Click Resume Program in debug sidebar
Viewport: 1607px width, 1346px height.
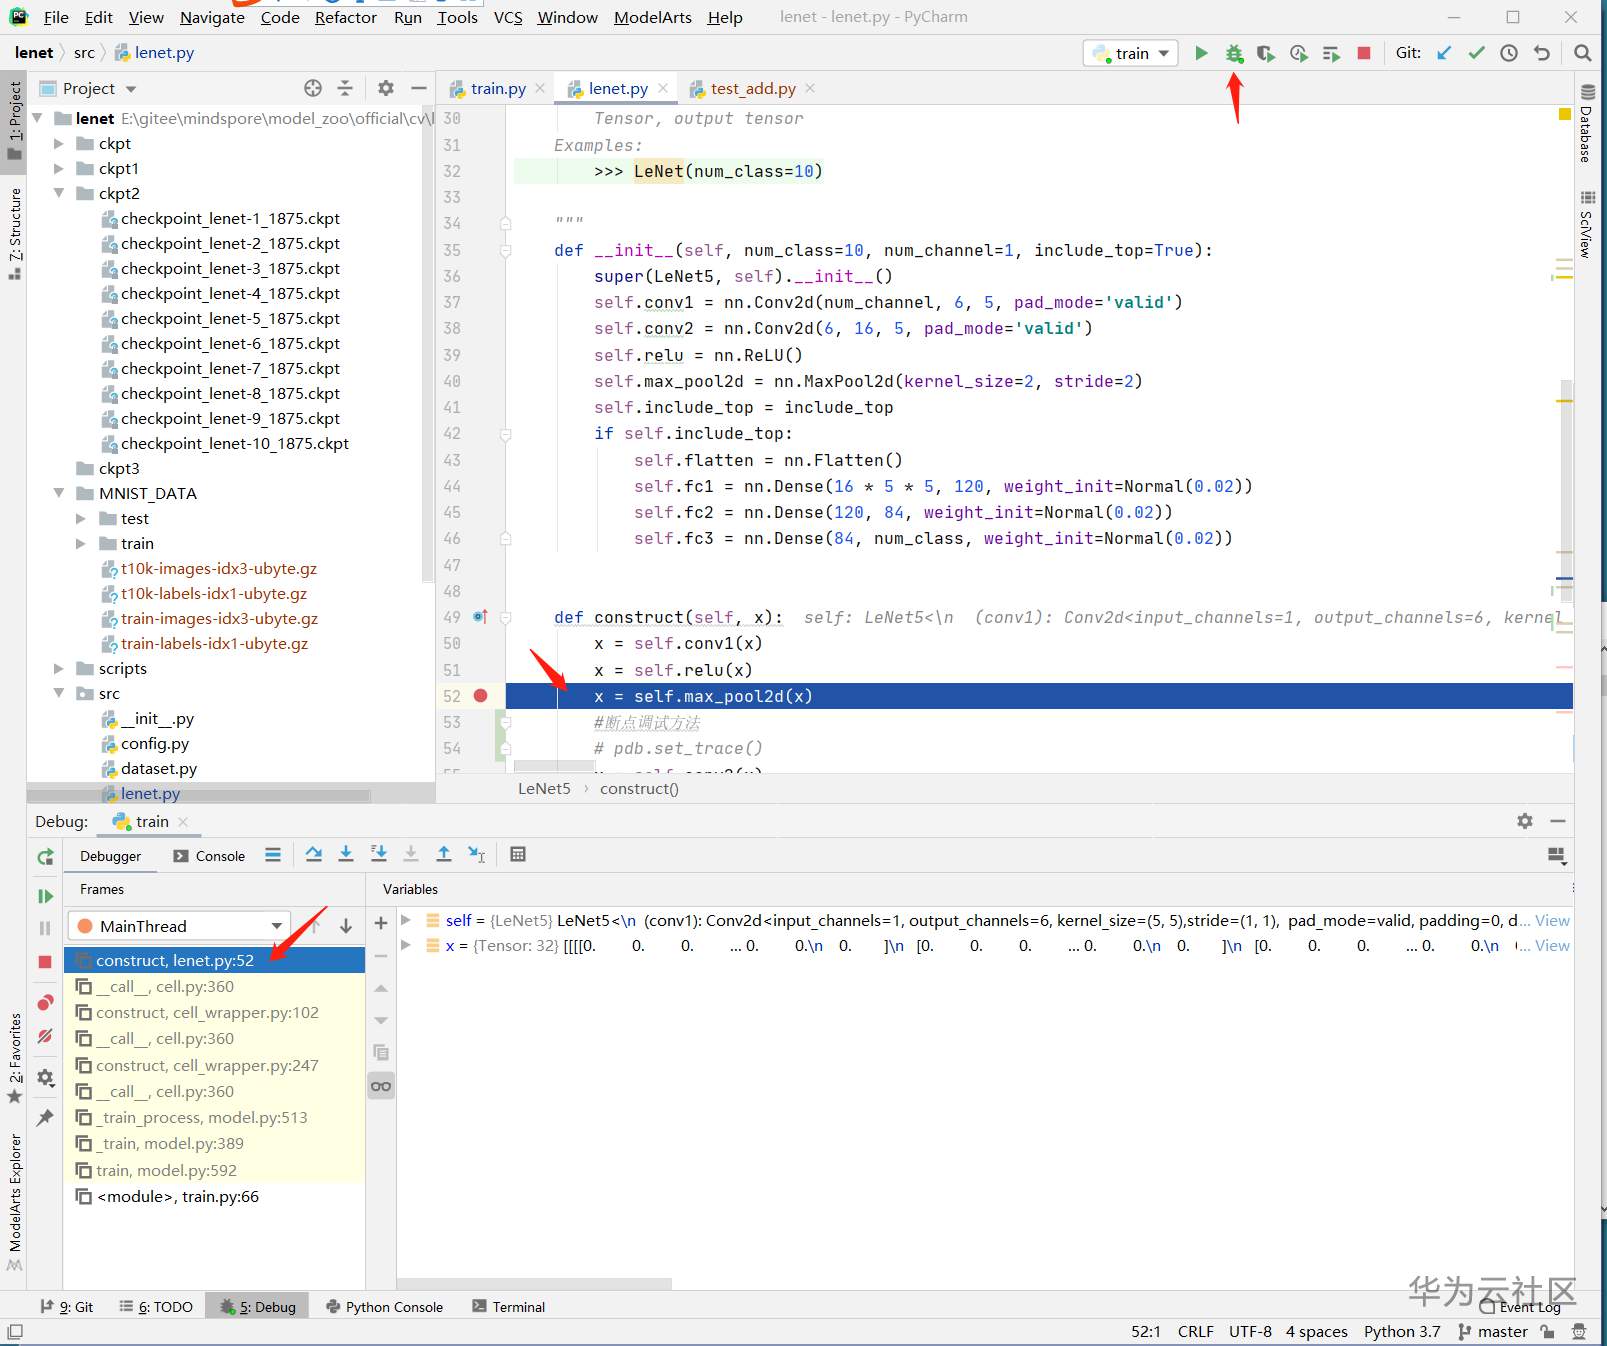(45, 896)
